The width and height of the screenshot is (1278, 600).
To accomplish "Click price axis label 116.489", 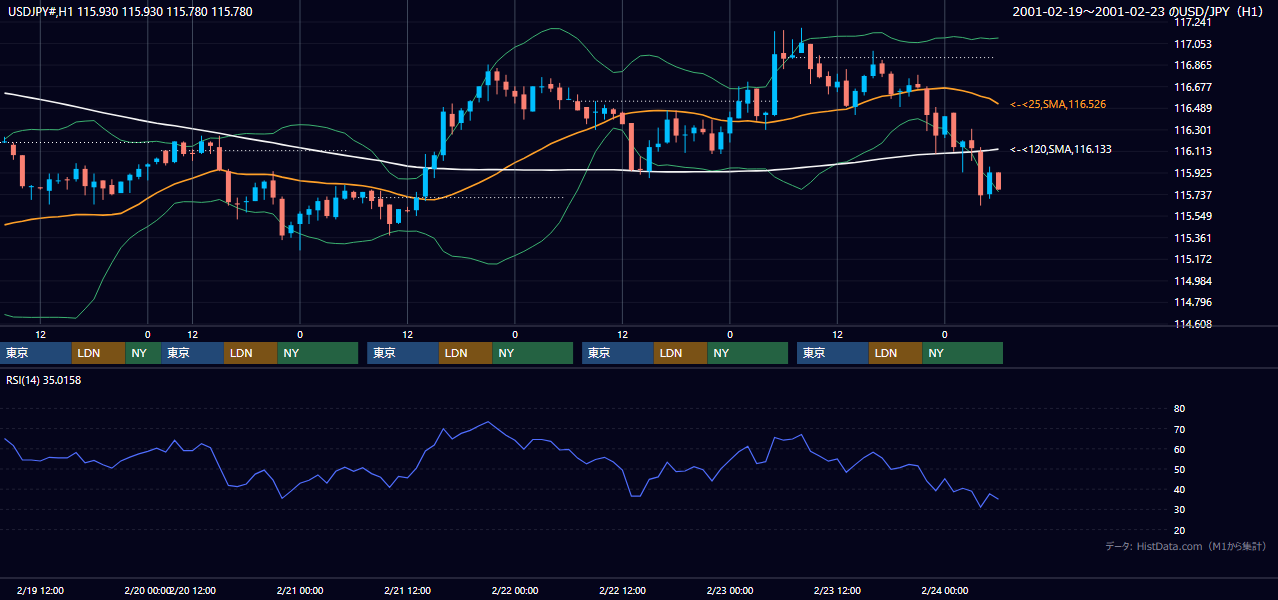I will point(1192,108).
